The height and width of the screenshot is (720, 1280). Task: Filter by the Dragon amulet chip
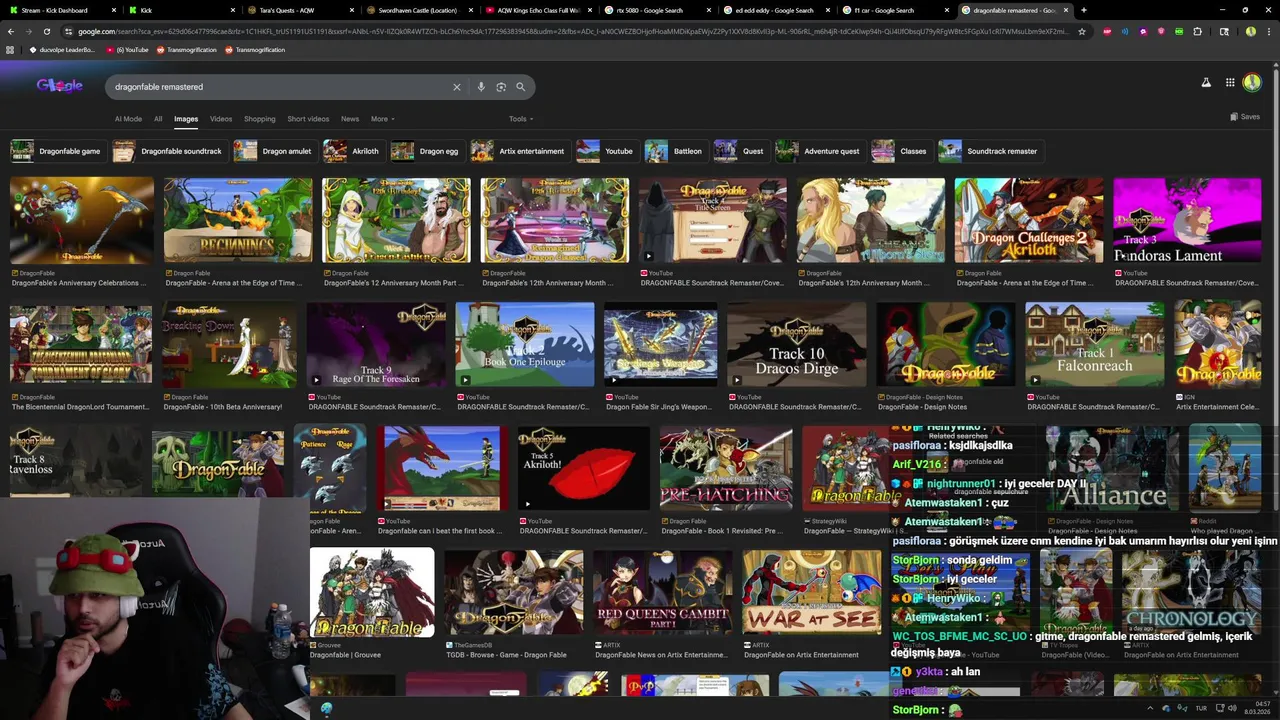(x=273, y=151)
